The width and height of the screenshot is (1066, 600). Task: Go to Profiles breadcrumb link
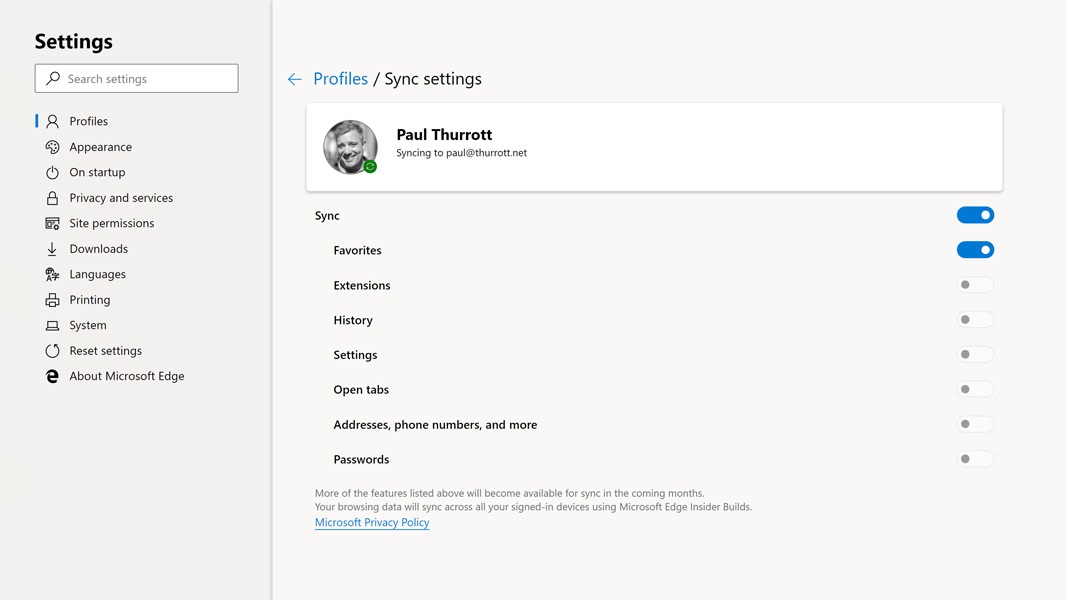pos(340,79)
